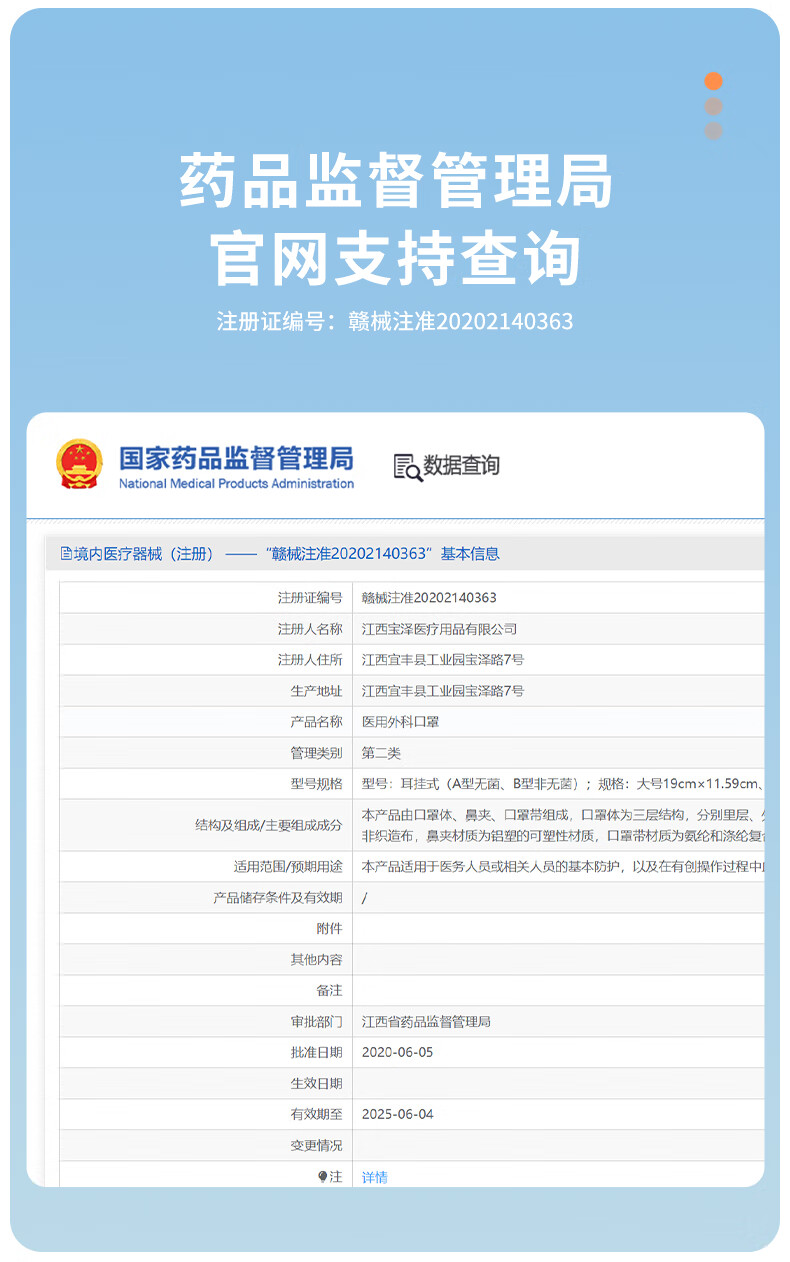Click value 医用外科口罩
This screenshot has height=1262, width=790.
(x=401, y=722)
